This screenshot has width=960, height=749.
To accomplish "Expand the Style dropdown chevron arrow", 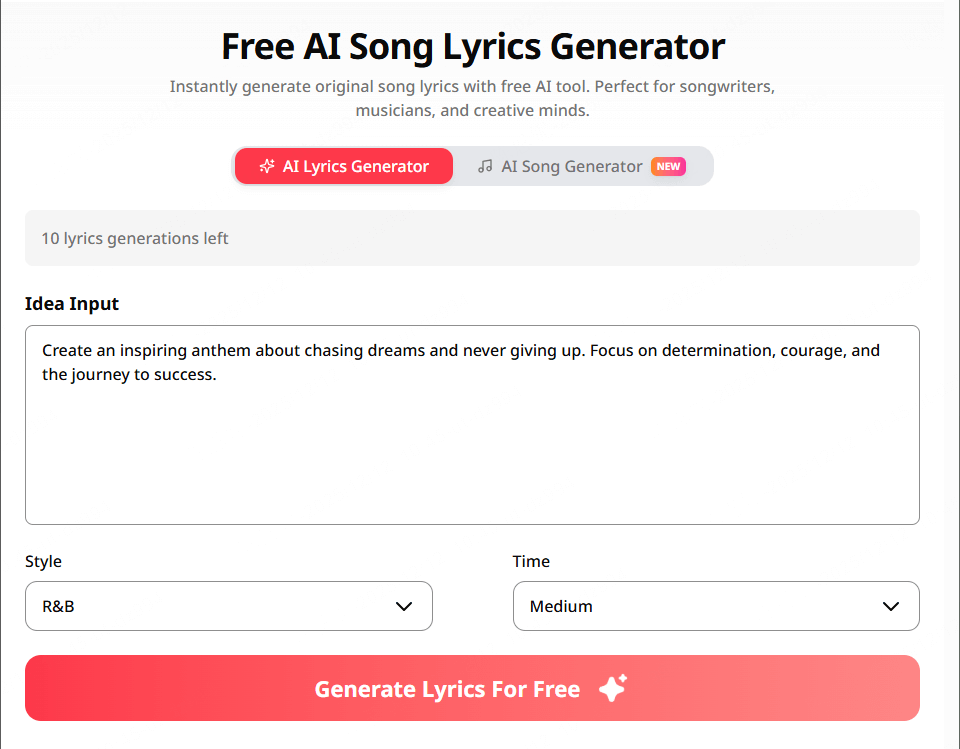I will 404,606.
